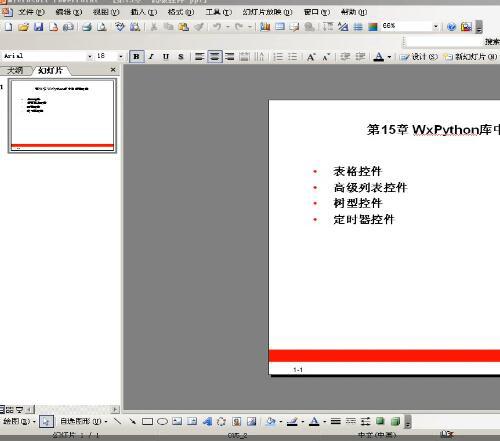Select the Arrow drawing tool
Screen dimensions: 500x441
pos(132,421)
